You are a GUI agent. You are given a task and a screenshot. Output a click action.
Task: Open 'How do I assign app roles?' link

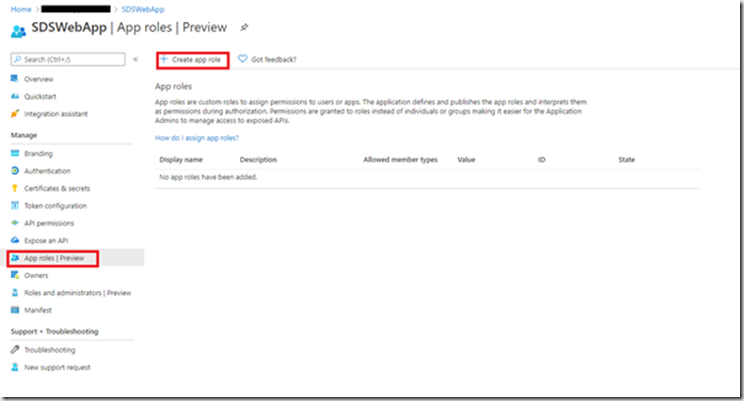coord(197,138)
